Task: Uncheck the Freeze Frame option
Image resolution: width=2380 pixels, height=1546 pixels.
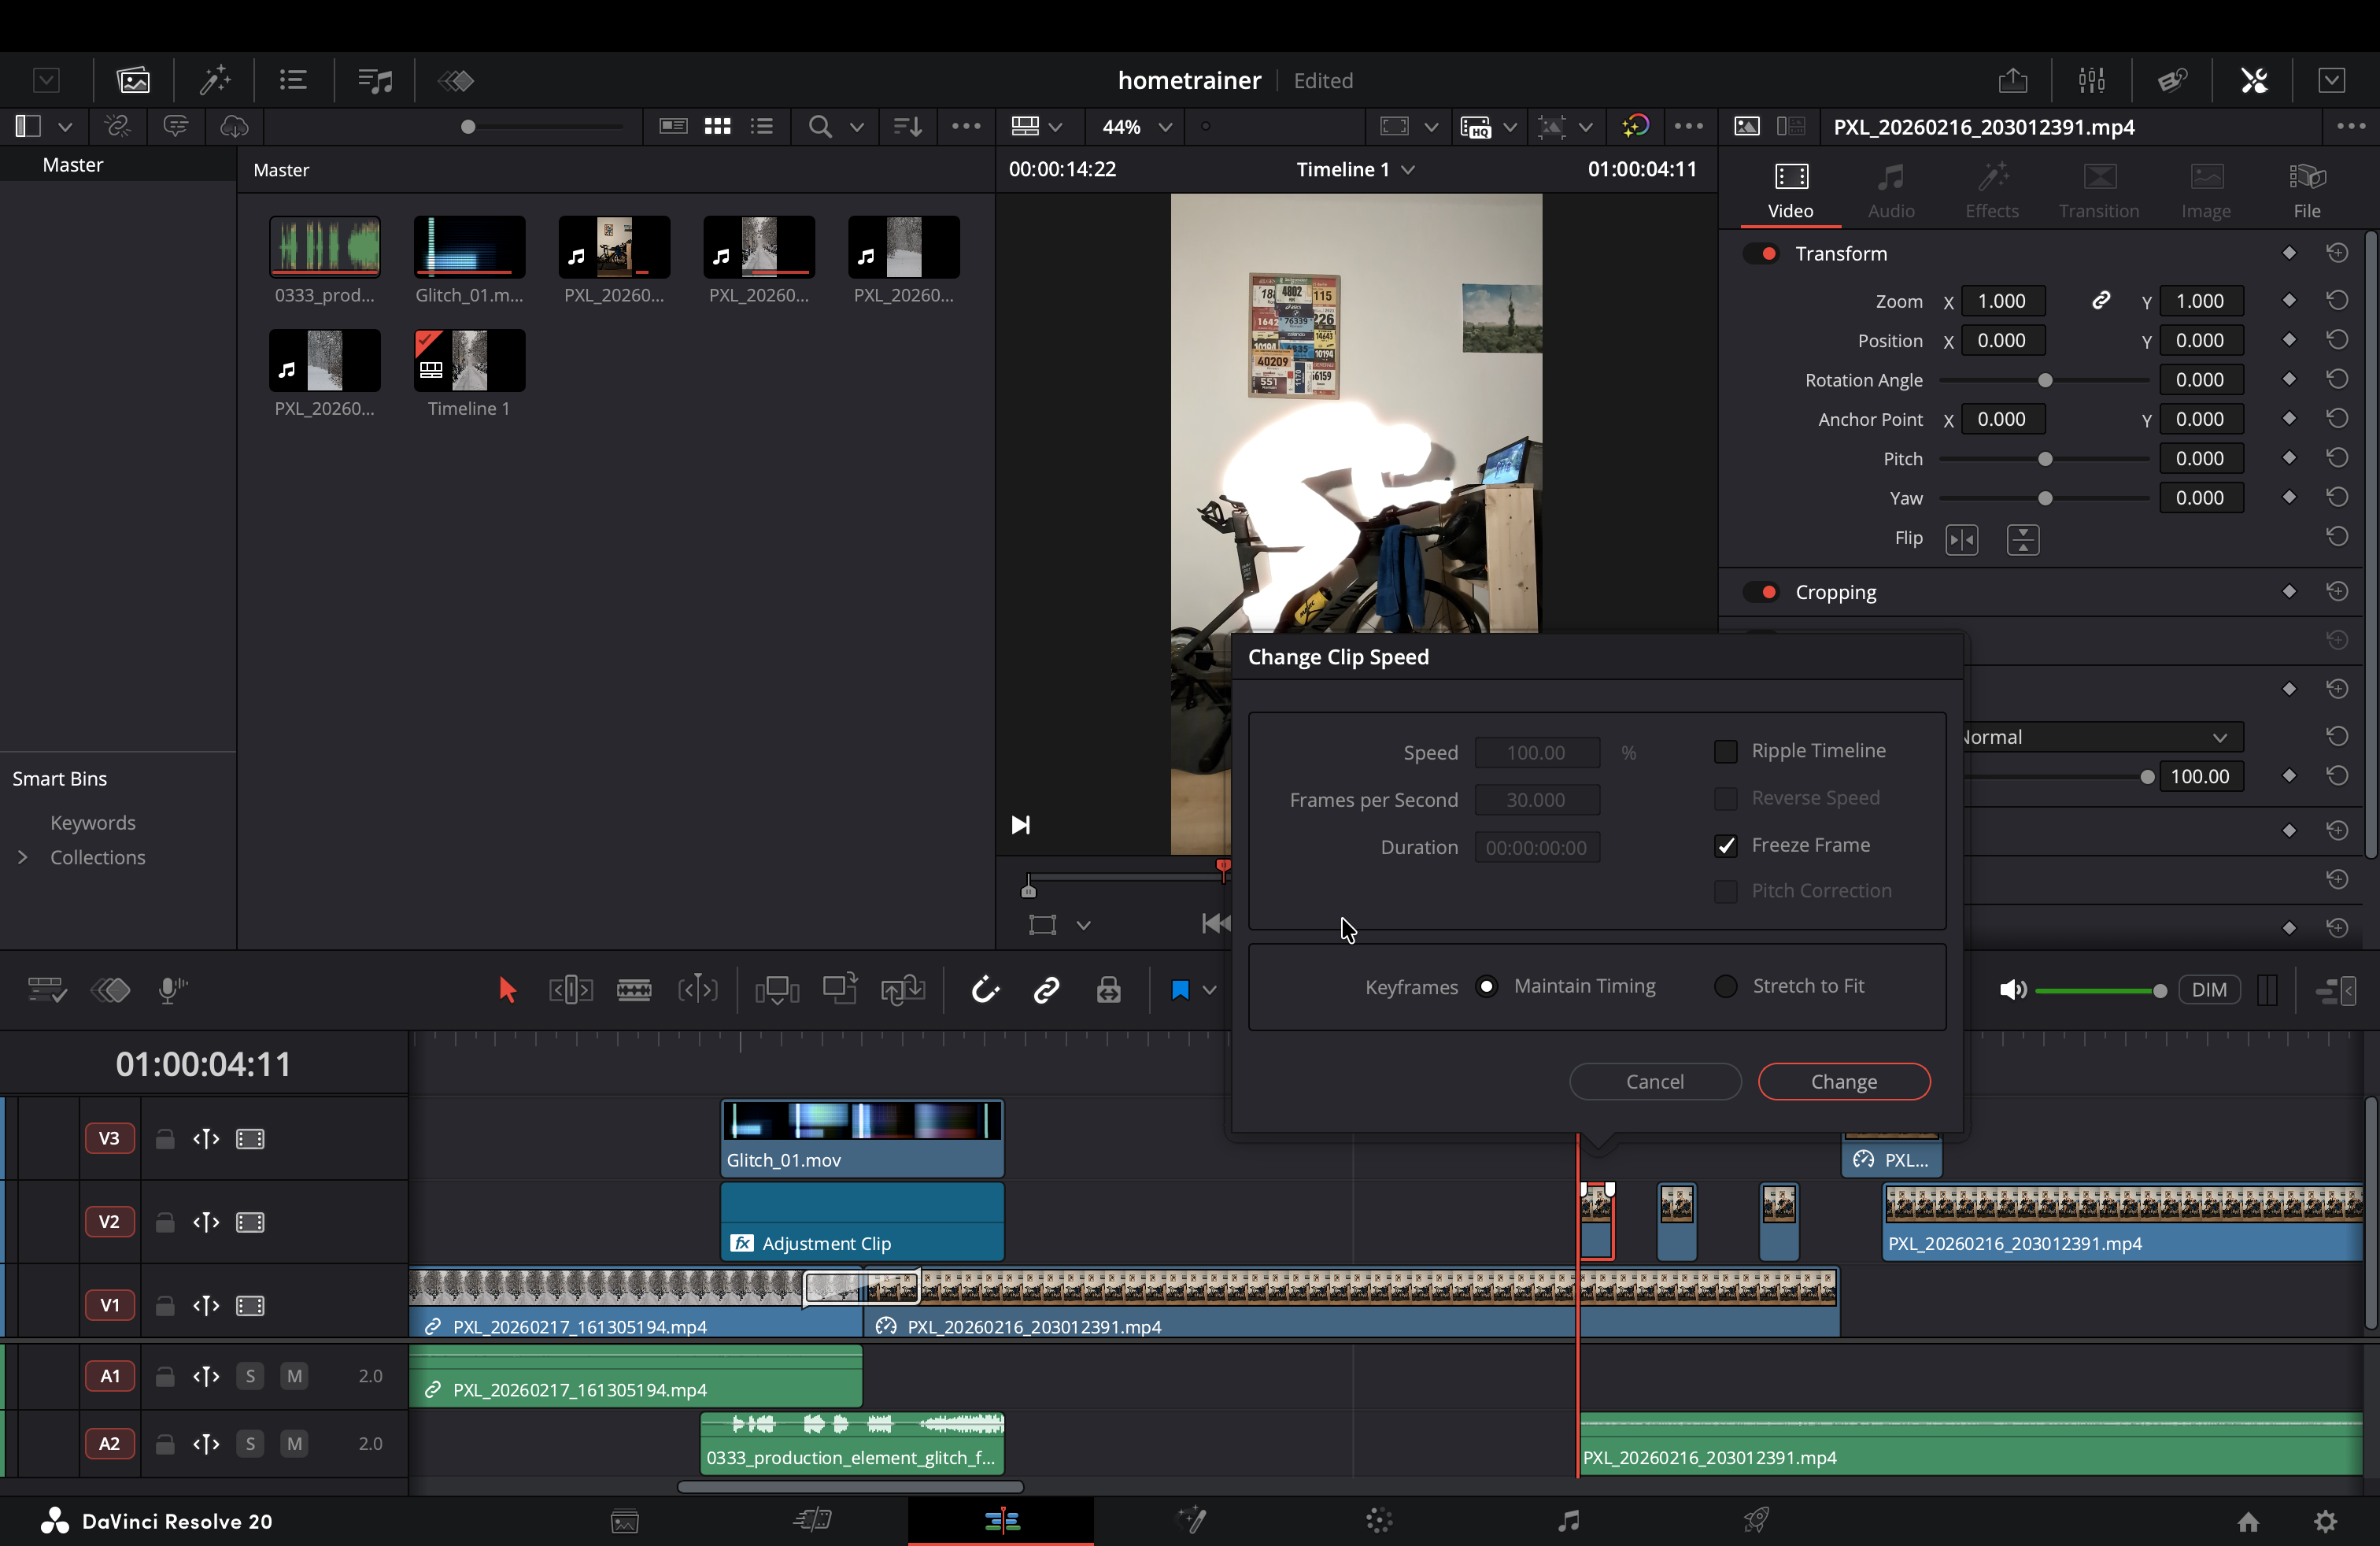Action: click(1726, 845)
